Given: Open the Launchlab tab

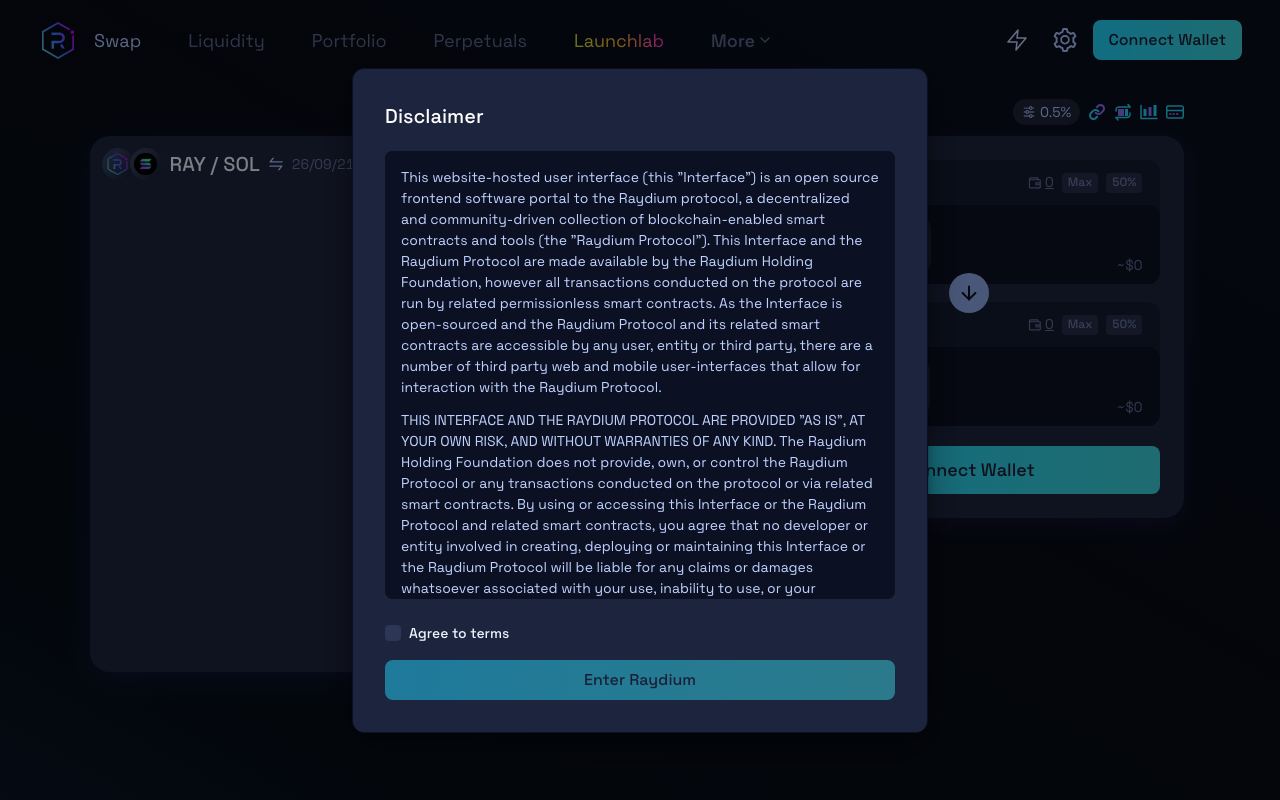Looking at the screenshot, I should click(619, 41).
